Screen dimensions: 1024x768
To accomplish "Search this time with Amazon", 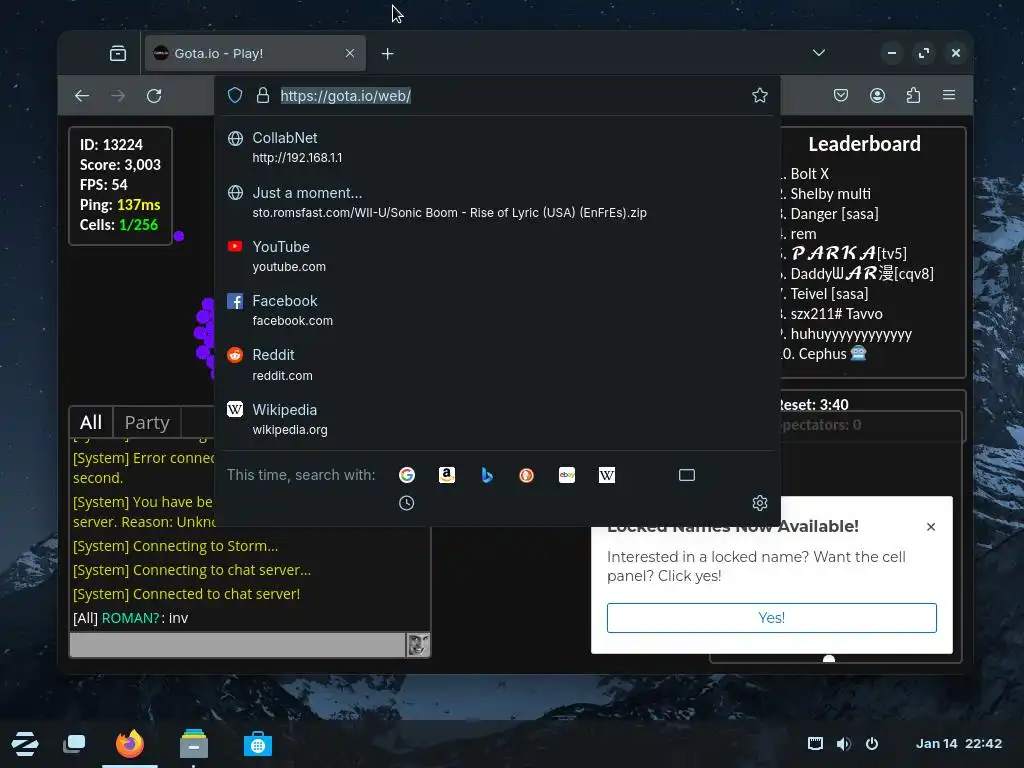I will (447, 475).
